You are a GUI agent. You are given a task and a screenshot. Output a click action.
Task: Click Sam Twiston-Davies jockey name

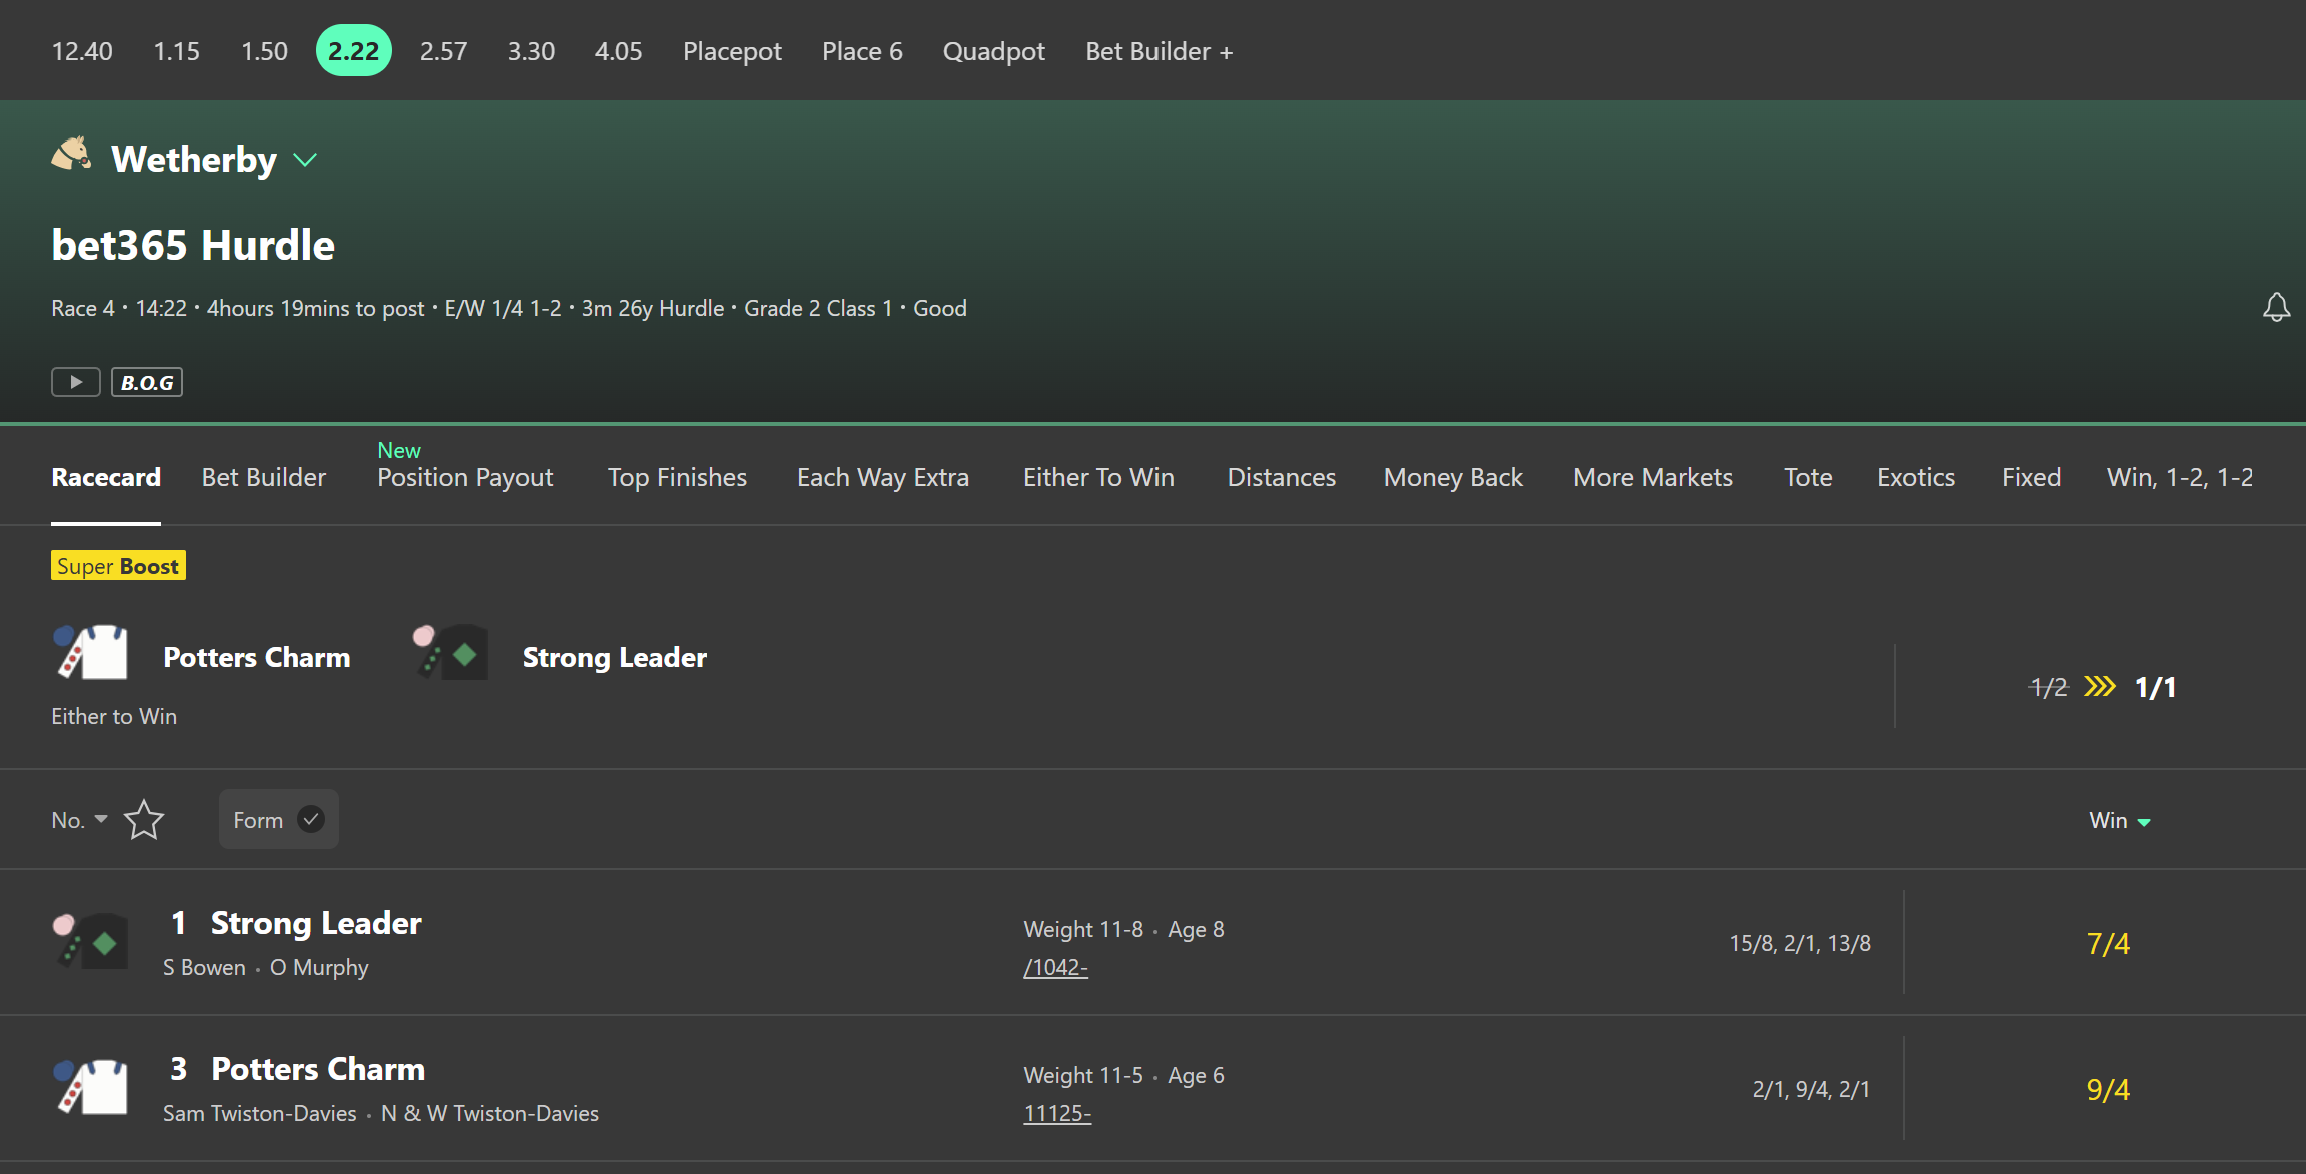point(259,1113)
